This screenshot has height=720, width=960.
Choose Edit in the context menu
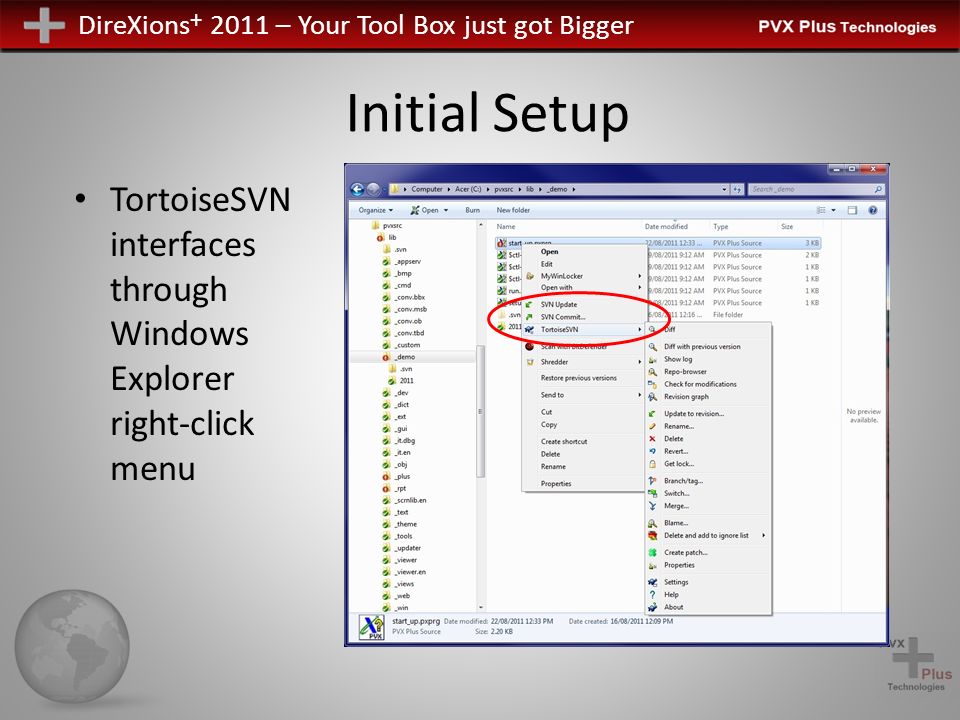(546, 264)
